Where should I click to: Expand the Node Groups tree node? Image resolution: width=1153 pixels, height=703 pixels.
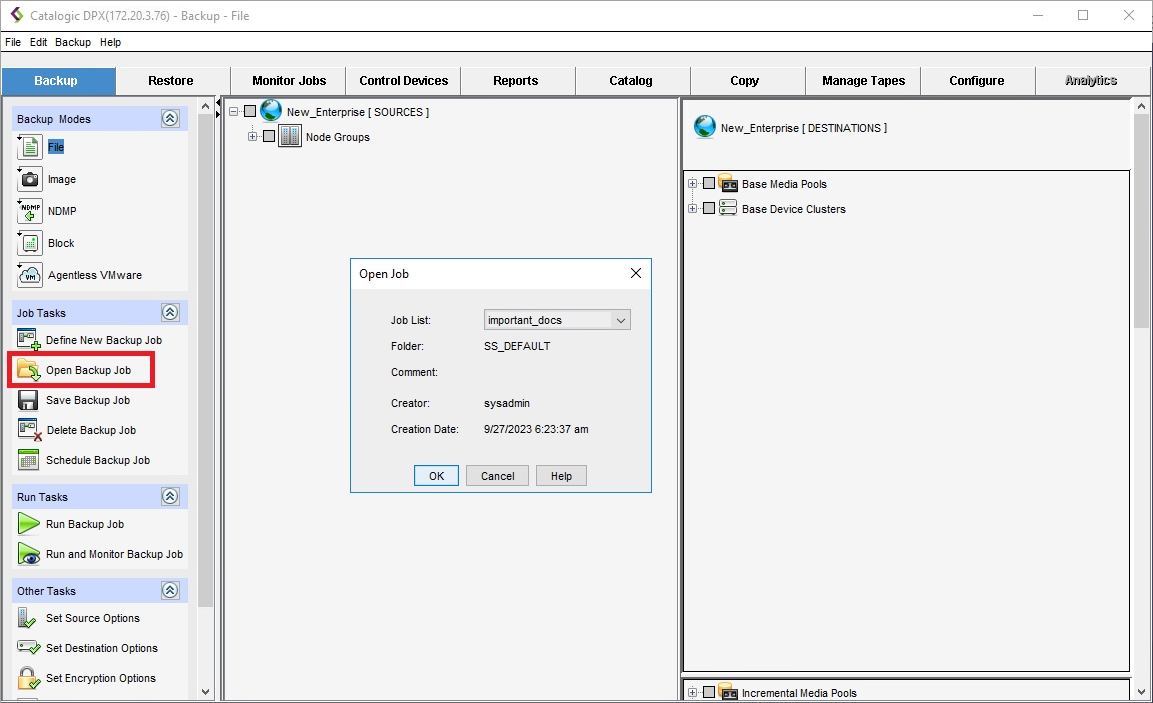point(253,137)
